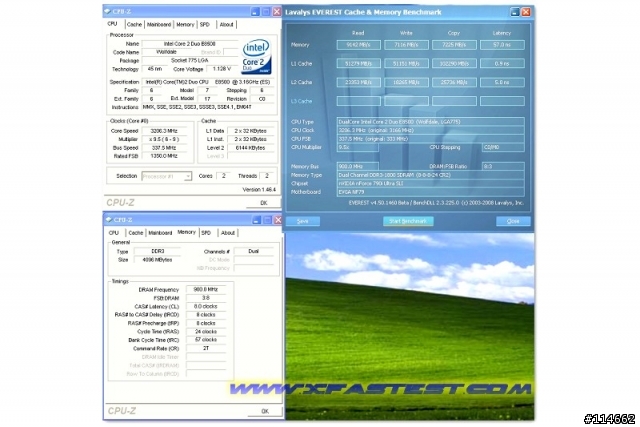Click the CPU-Z title icon in the memory-timings window
Viewport: 640px width, 427px height.
click(109, 220)
